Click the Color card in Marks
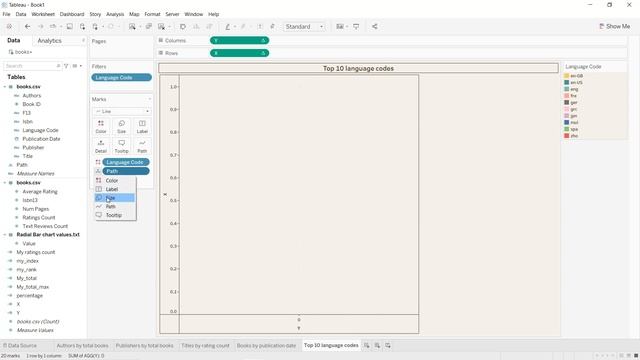Image resolution: width=640 pixels, height=360 pixels. click(101, 127)
